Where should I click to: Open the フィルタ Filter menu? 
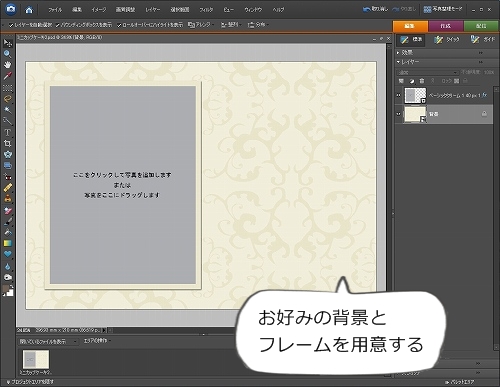[x=206, y=10]
